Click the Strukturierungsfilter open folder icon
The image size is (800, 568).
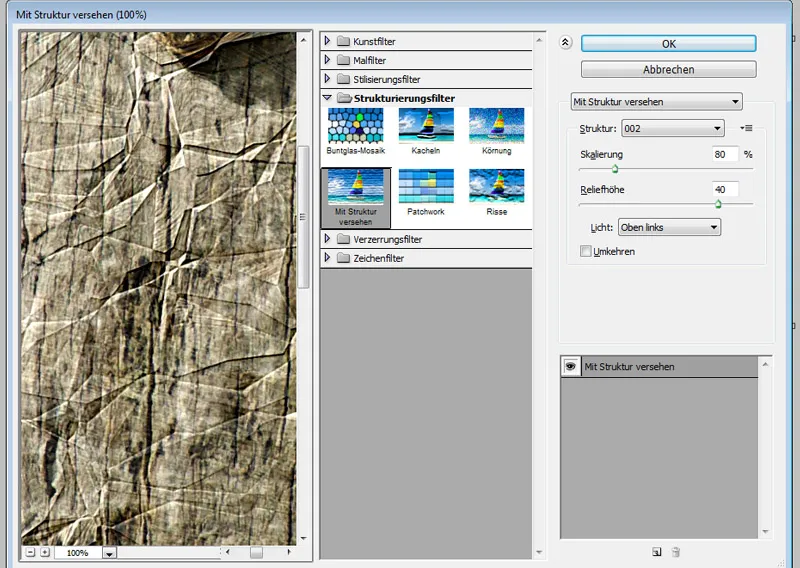344,97
